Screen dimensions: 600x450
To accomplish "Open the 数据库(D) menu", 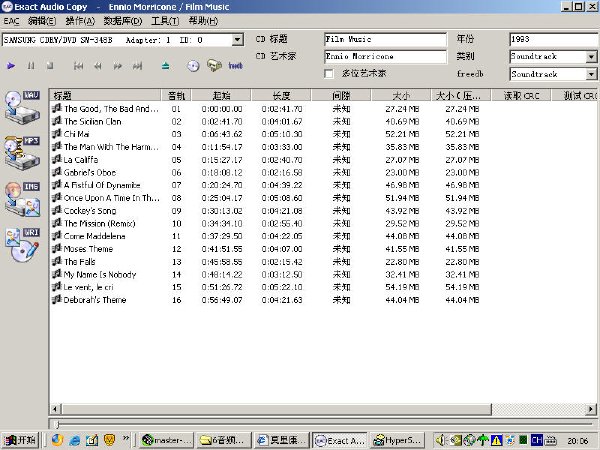I will [123, 21].
